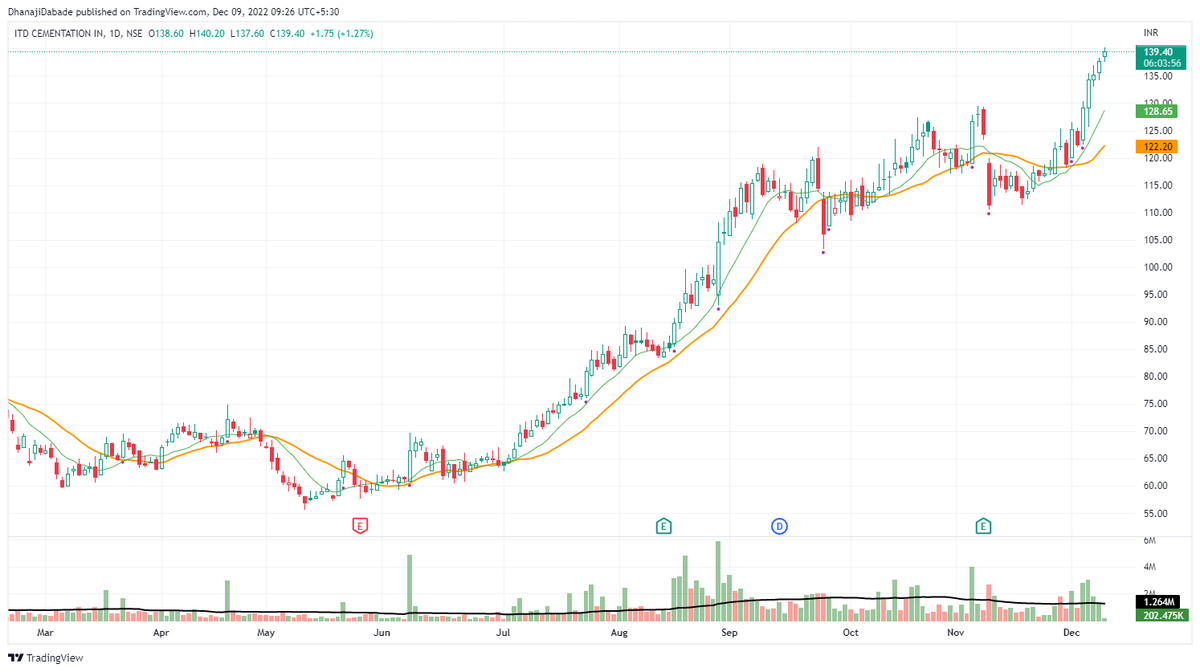Click the Nov label on time axis
The width and height of the screenshot is (1200, 672).
(955, 633)
